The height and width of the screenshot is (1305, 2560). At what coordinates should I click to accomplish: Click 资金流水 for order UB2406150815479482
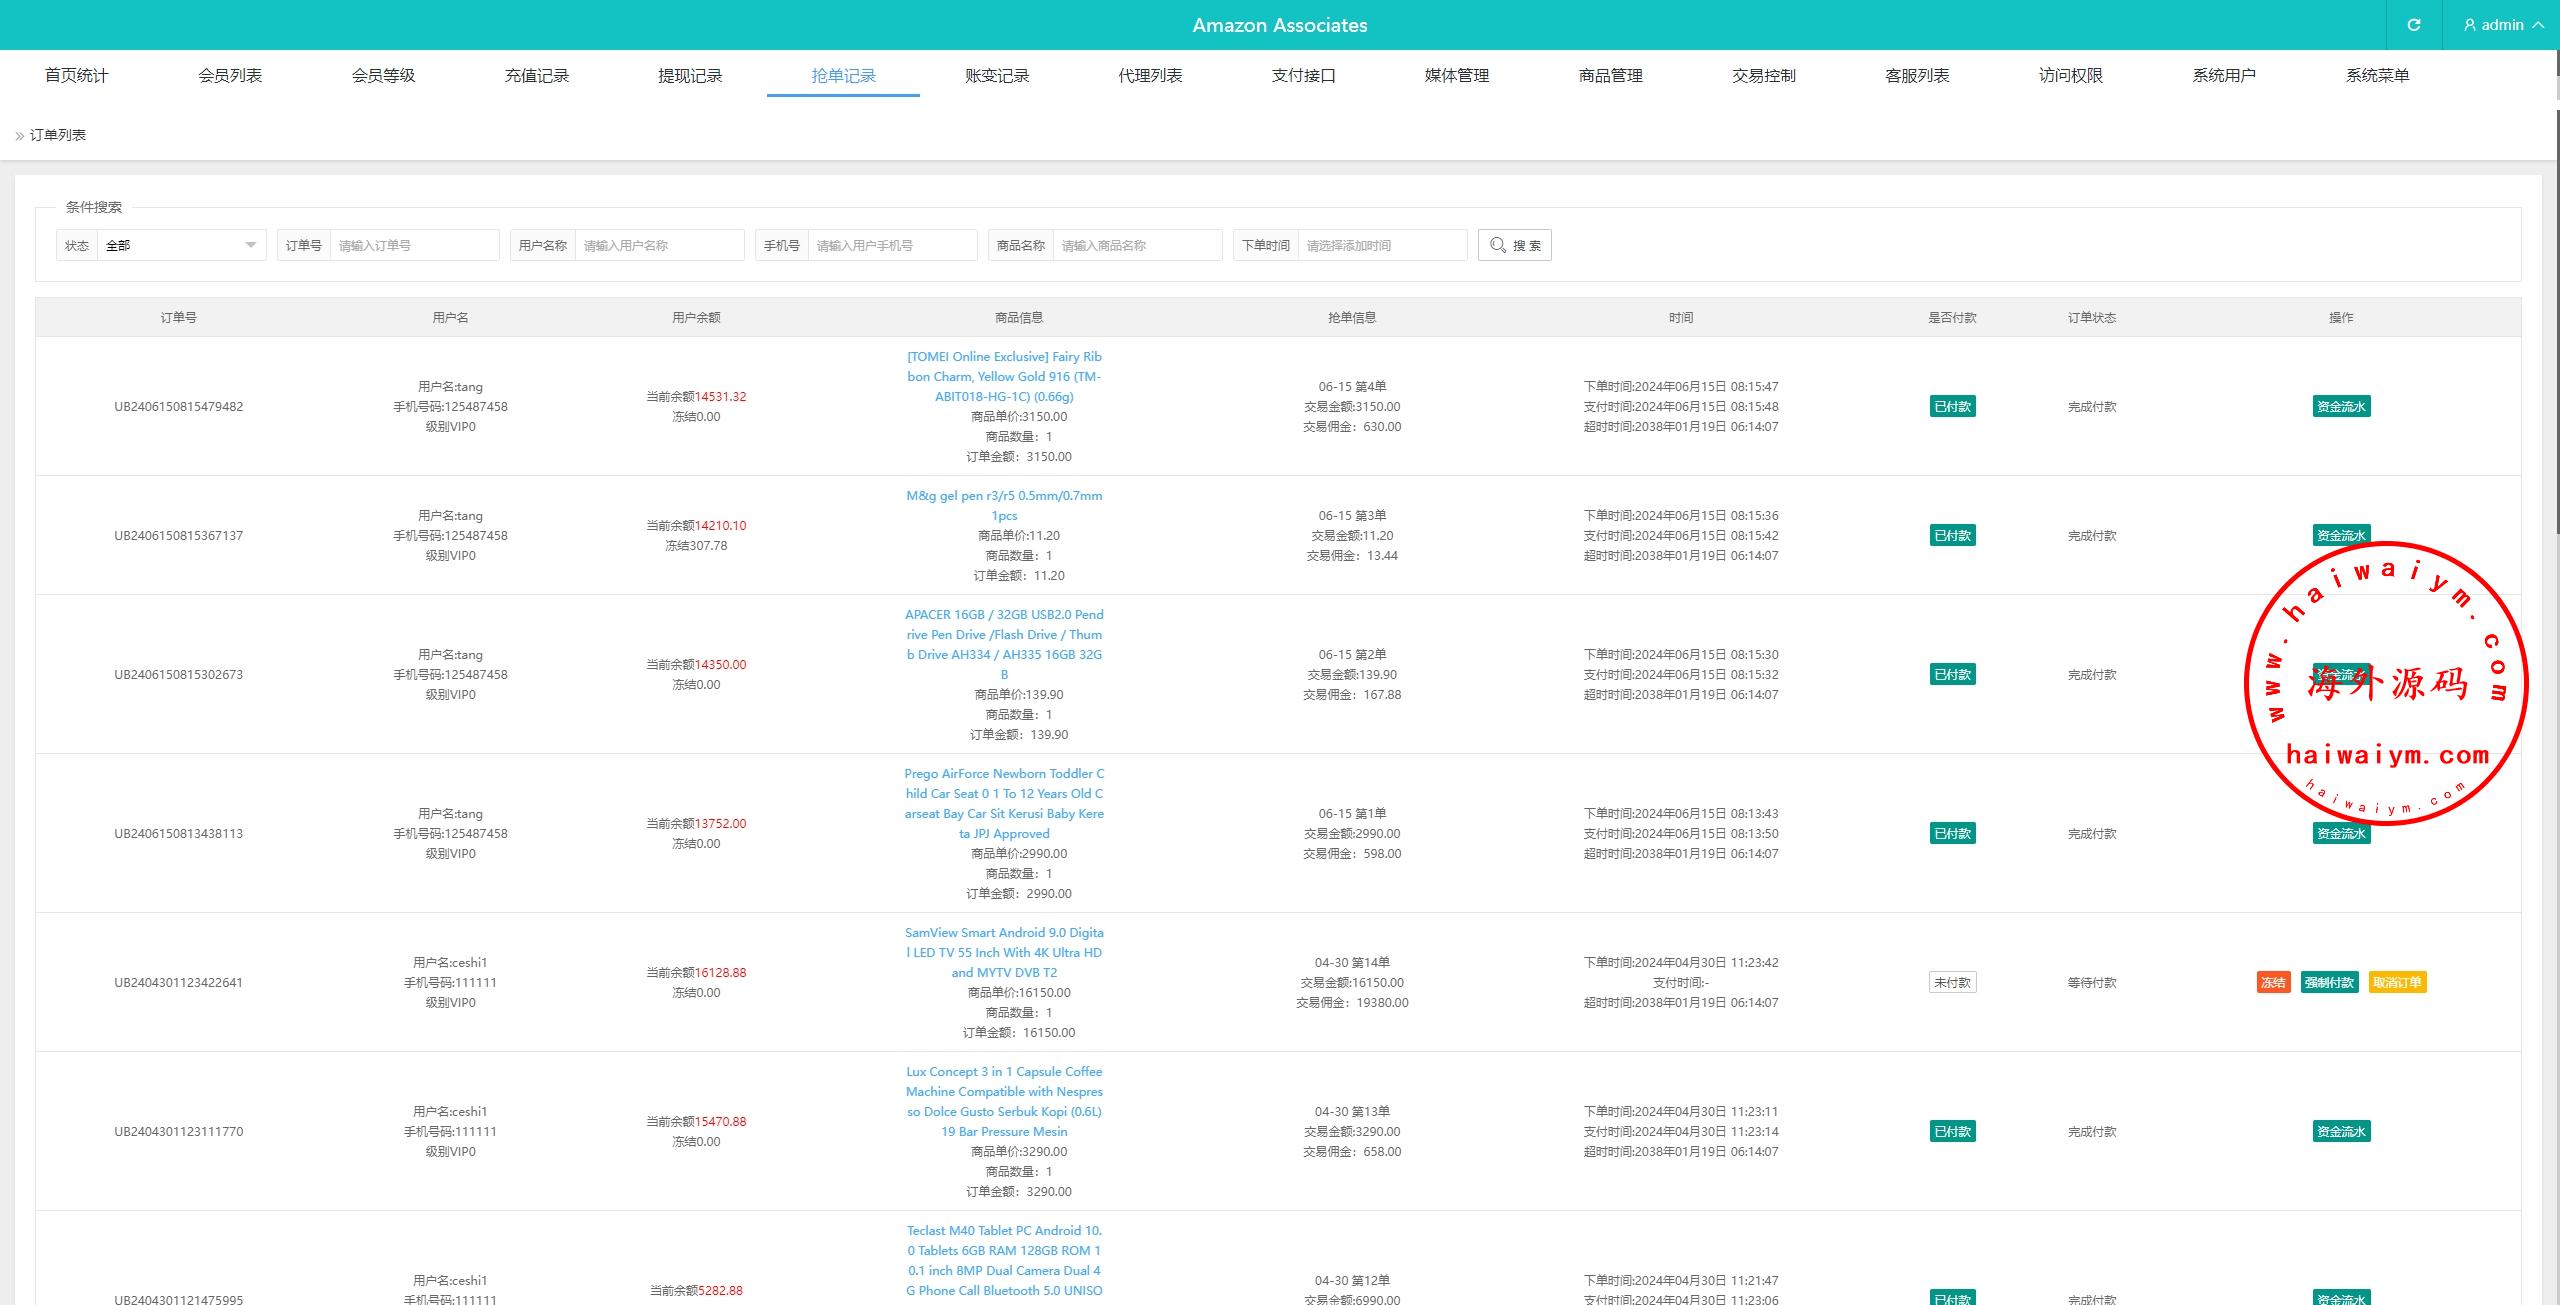coord(2340,406)
